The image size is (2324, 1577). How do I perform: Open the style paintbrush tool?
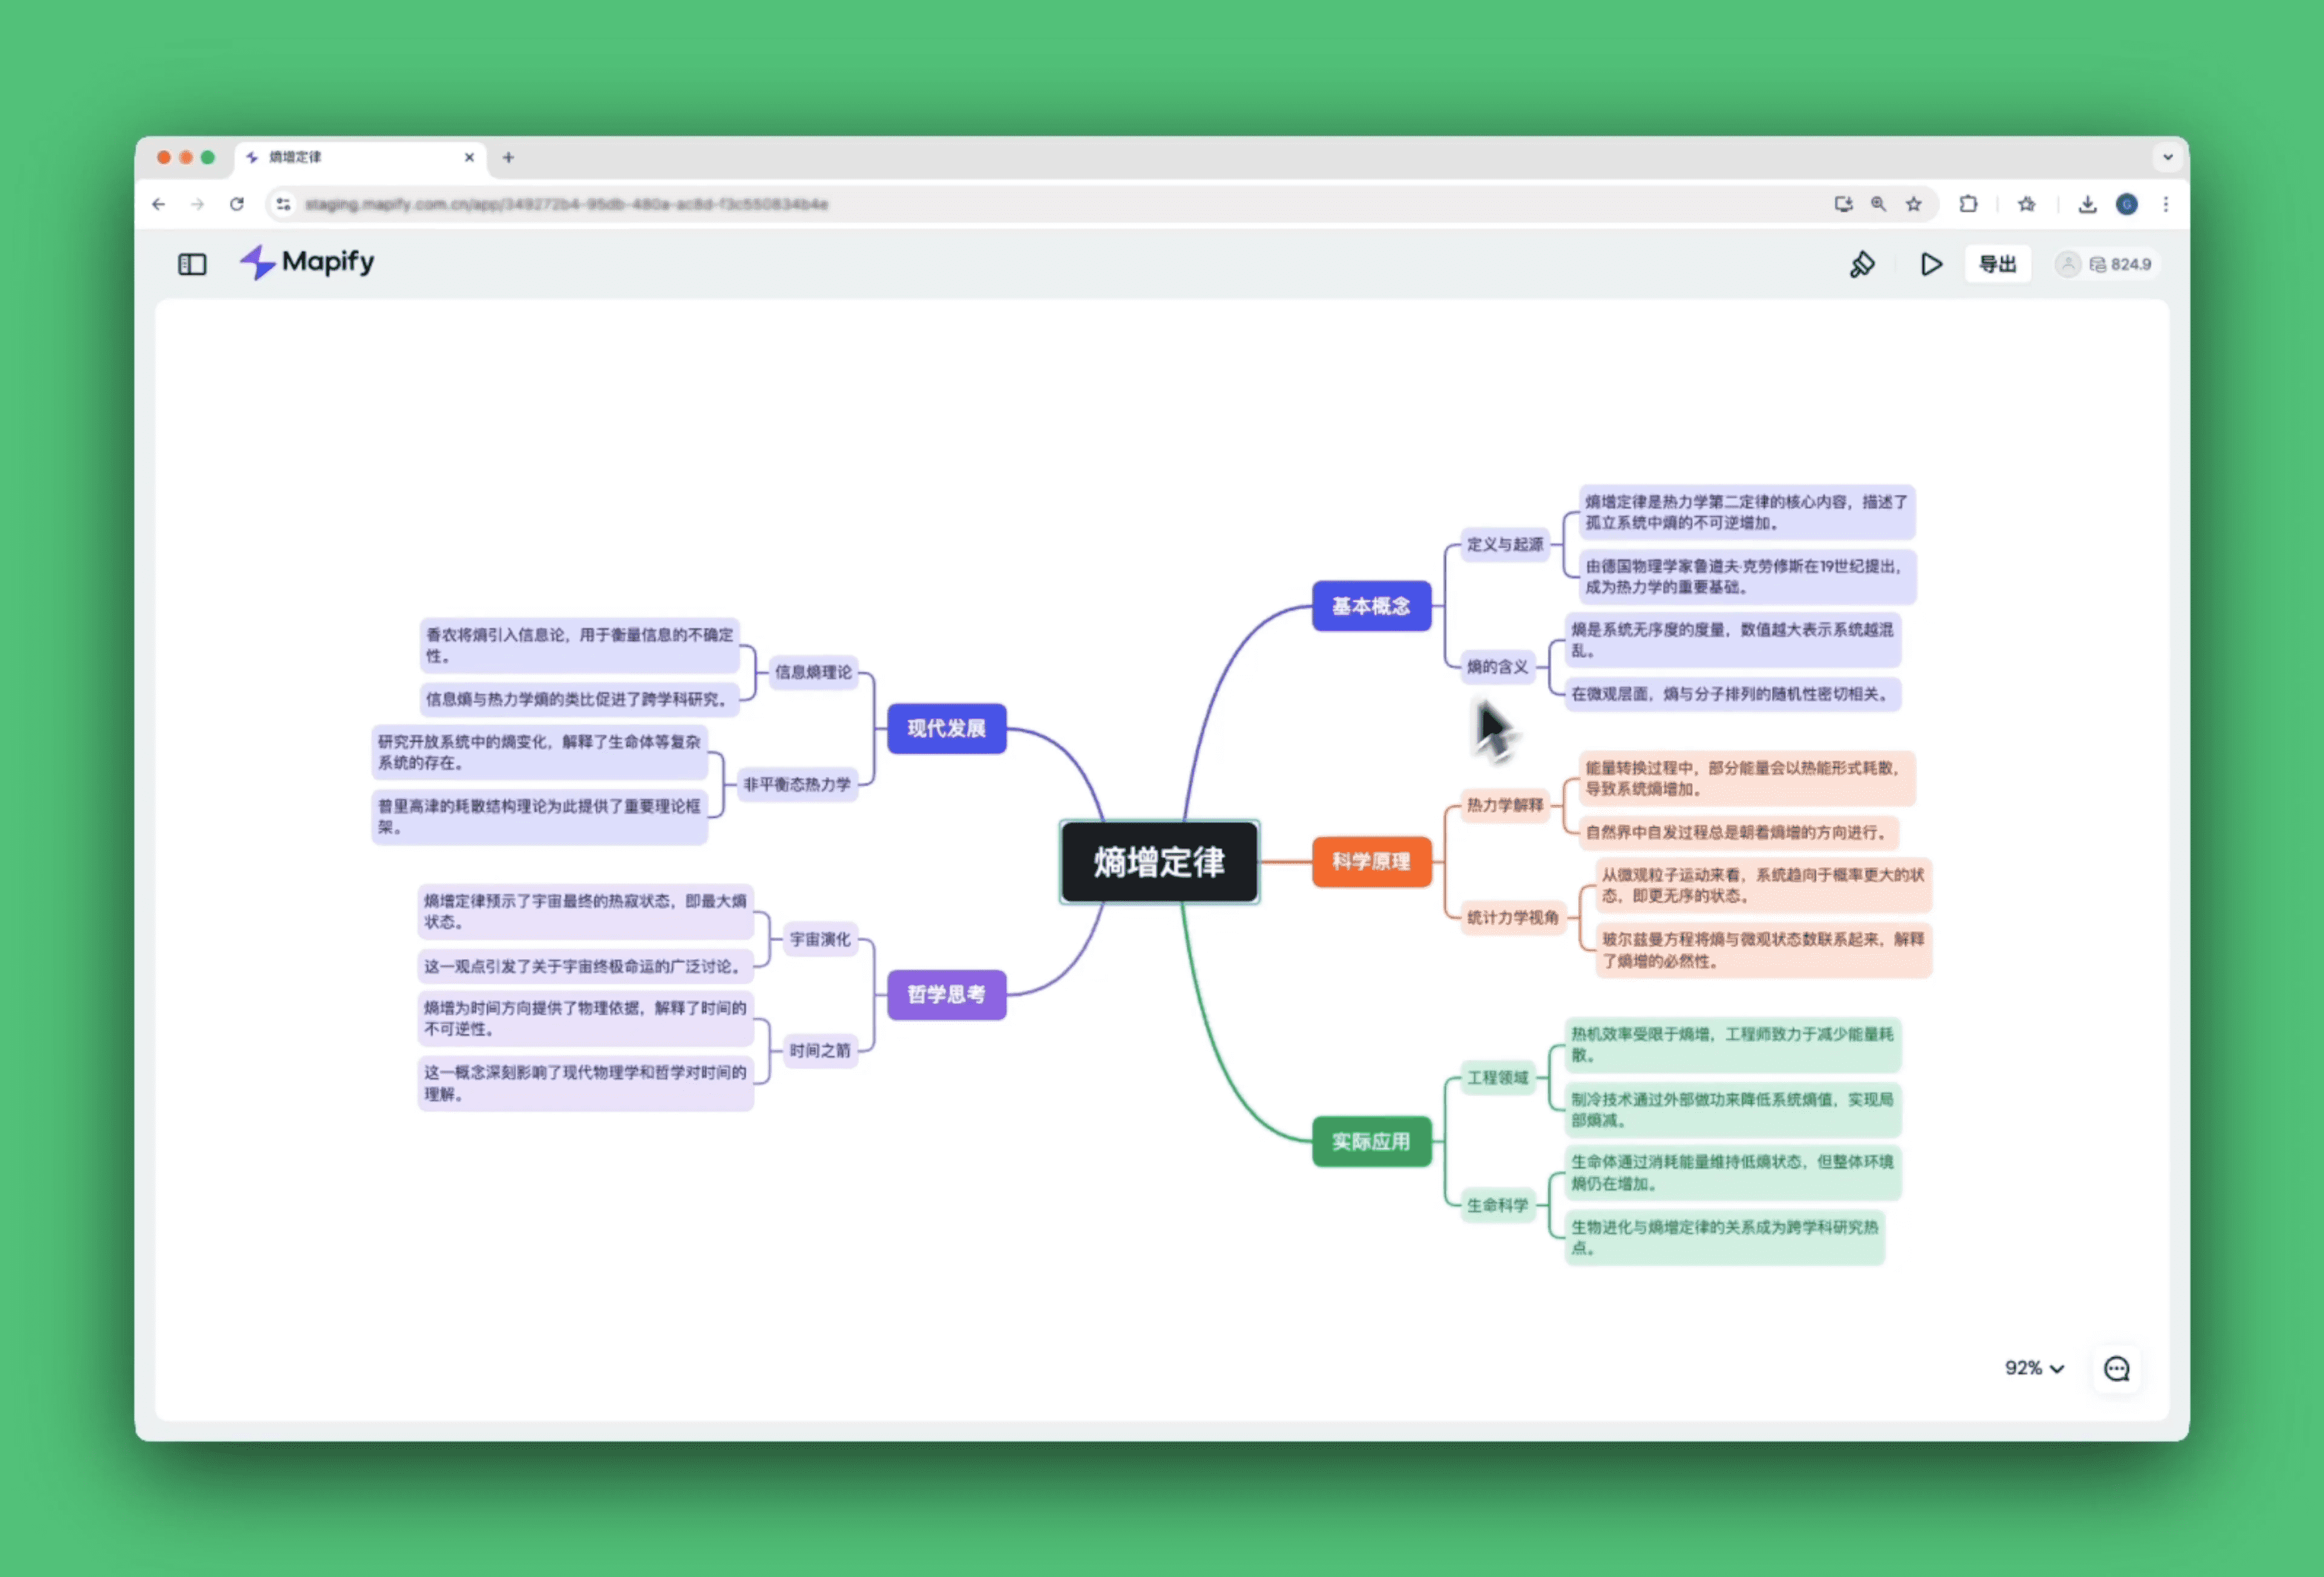coord(1862,264)
